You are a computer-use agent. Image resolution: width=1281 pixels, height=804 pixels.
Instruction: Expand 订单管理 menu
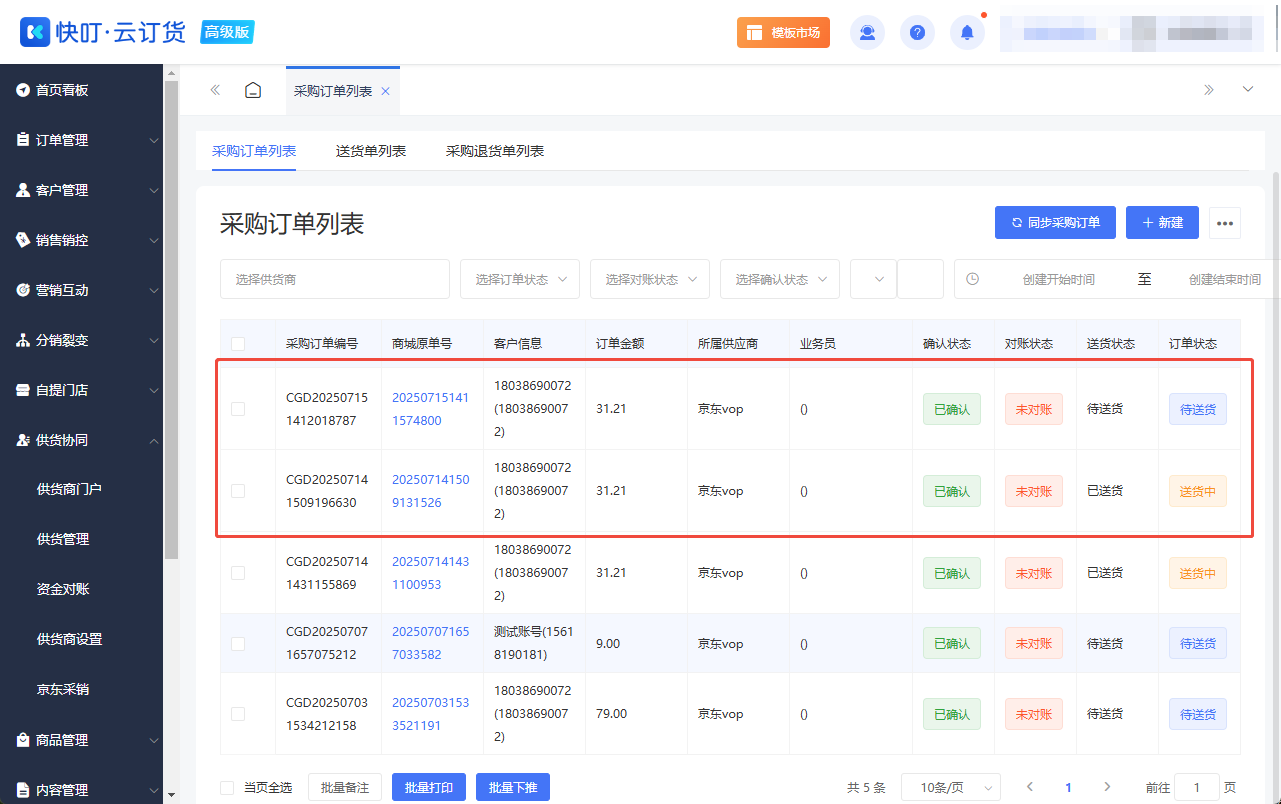coord(81,140)
